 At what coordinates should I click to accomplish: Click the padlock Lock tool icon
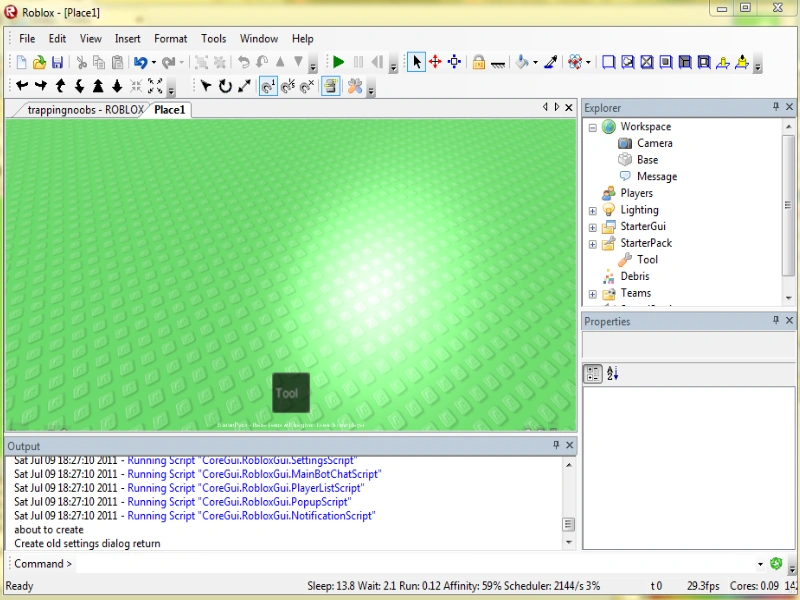[479, 62]
